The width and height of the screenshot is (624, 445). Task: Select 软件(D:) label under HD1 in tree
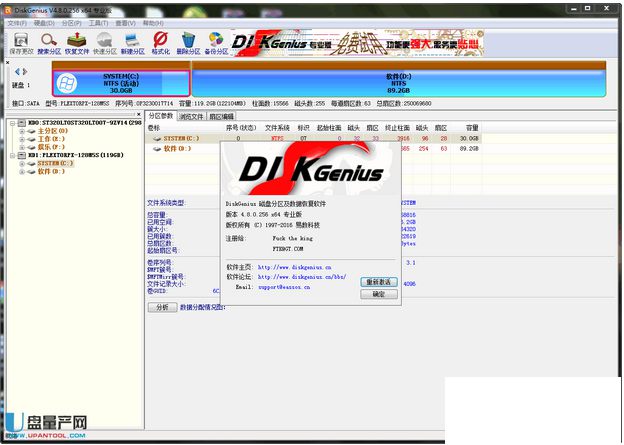(51, 172)
